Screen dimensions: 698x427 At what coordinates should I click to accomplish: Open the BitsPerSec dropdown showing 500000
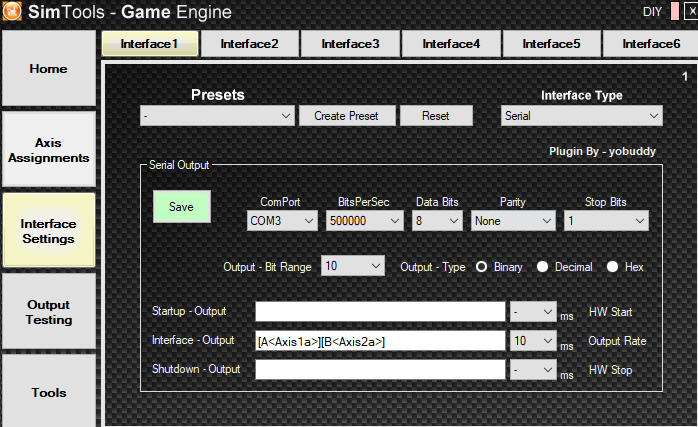[x=365, y=220]
